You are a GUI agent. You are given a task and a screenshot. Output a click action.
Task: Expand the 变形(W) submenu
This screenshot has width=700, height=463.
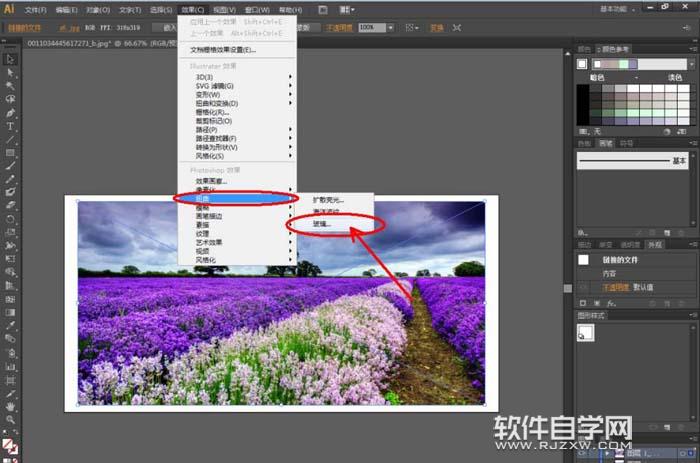[x=237, y=95]
